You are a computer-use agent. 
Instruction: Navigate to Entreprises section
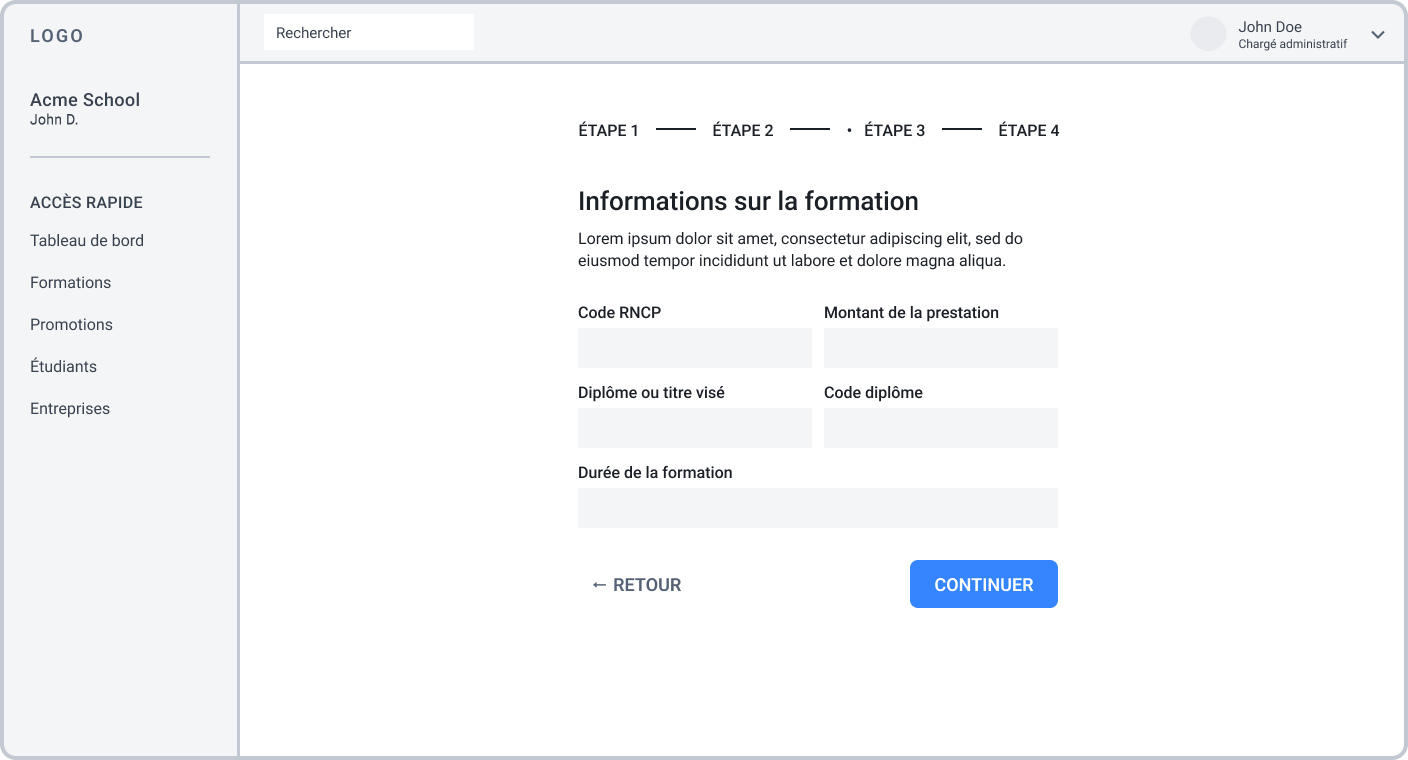70,408
